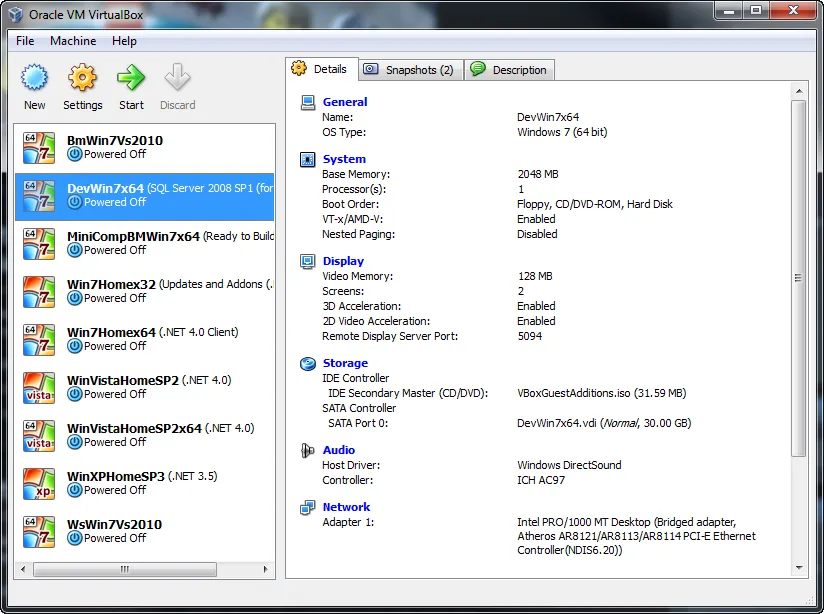Select the MiniCompBMWin7x64 virtual machine
This screenshot has height=614, width=824.
[145, 243]
